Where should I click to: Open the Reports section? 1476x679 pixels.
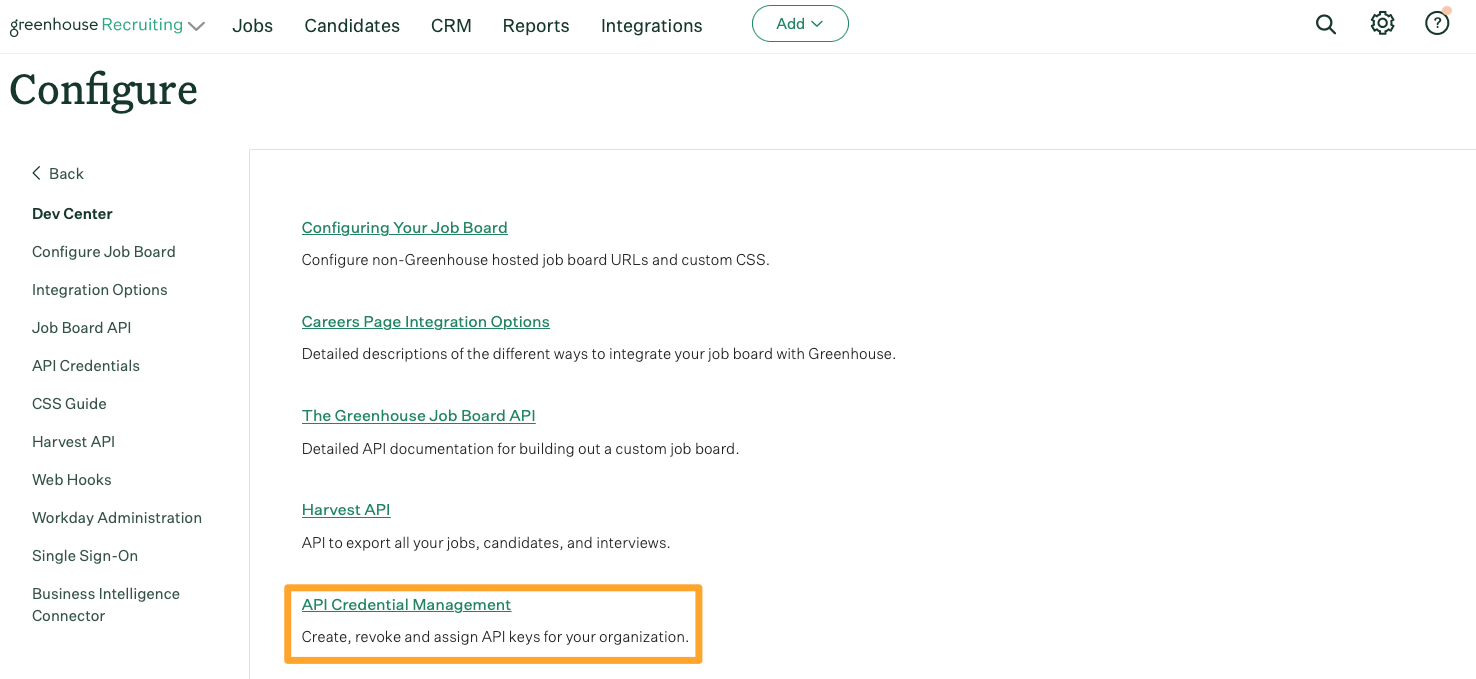pyautogui.click(x=535, y=25)
